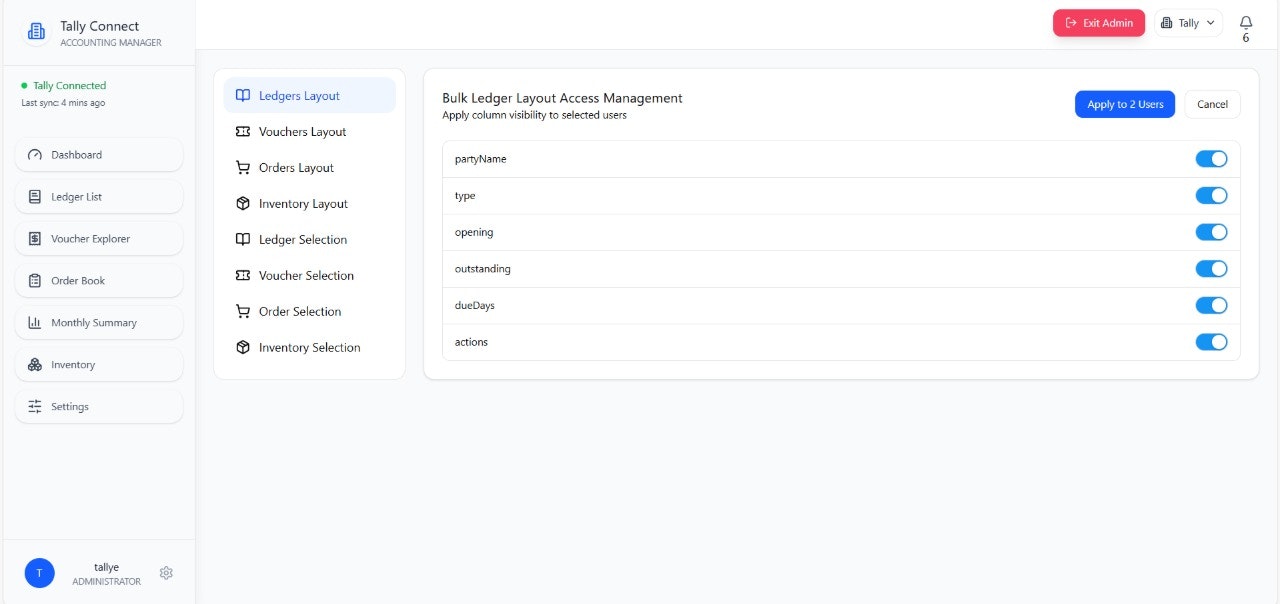Disable the opening column switch

(x=1211, y=232)
